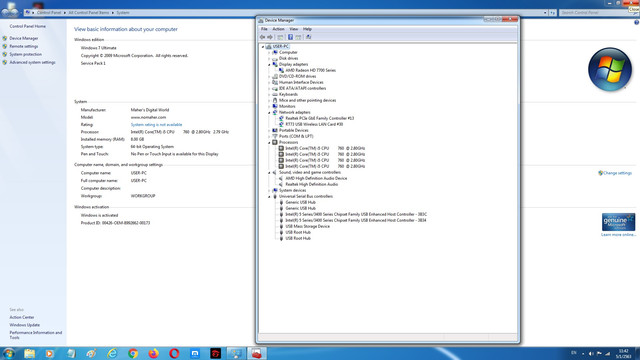Click the clock in the system tray
Screen dimensions: 640x360
(x=623, y=353)
